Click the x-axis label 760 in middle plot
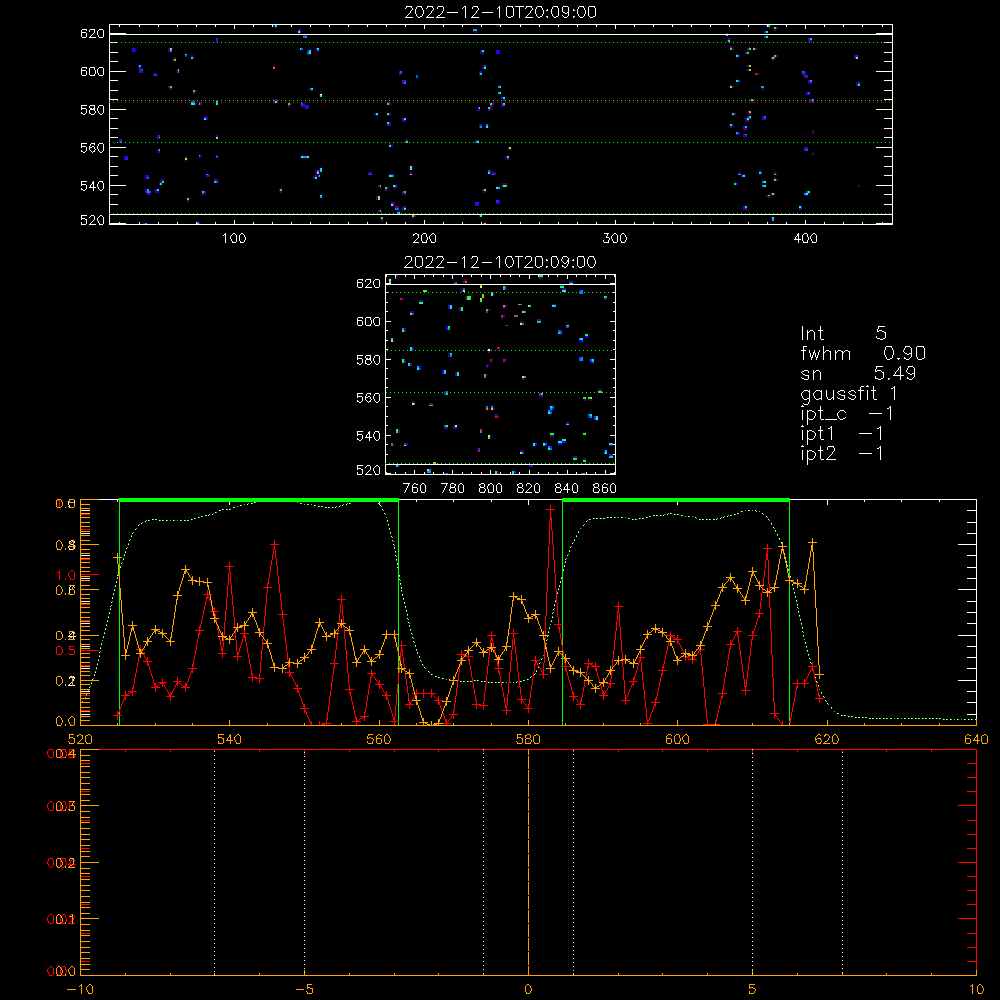The image size is (1000, 1000). 415,489
